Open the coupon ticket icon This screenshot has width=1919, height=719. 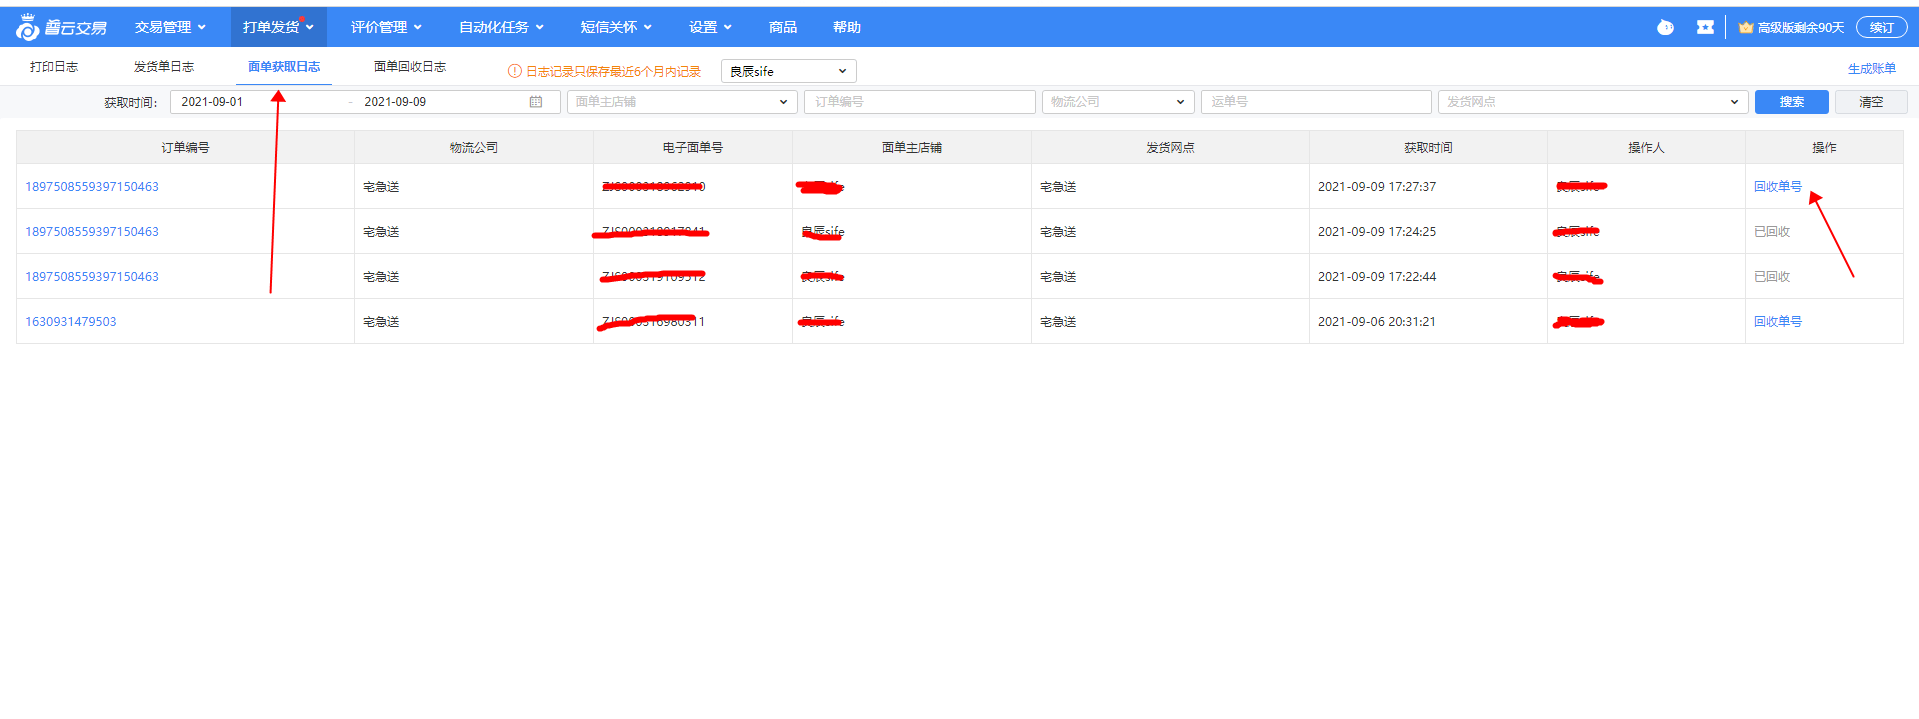pyautogui.click(x=1705, y=27)
